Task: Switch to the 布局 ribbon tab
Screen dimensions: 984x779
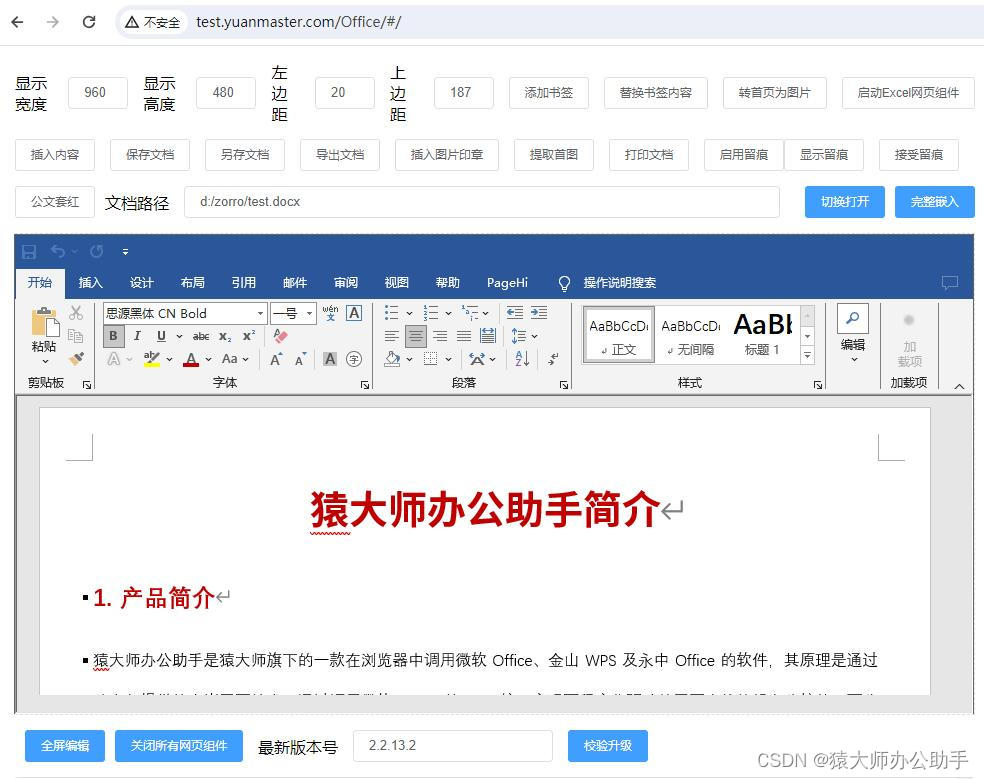Action: pyautogui.click(x=193, y=282)
